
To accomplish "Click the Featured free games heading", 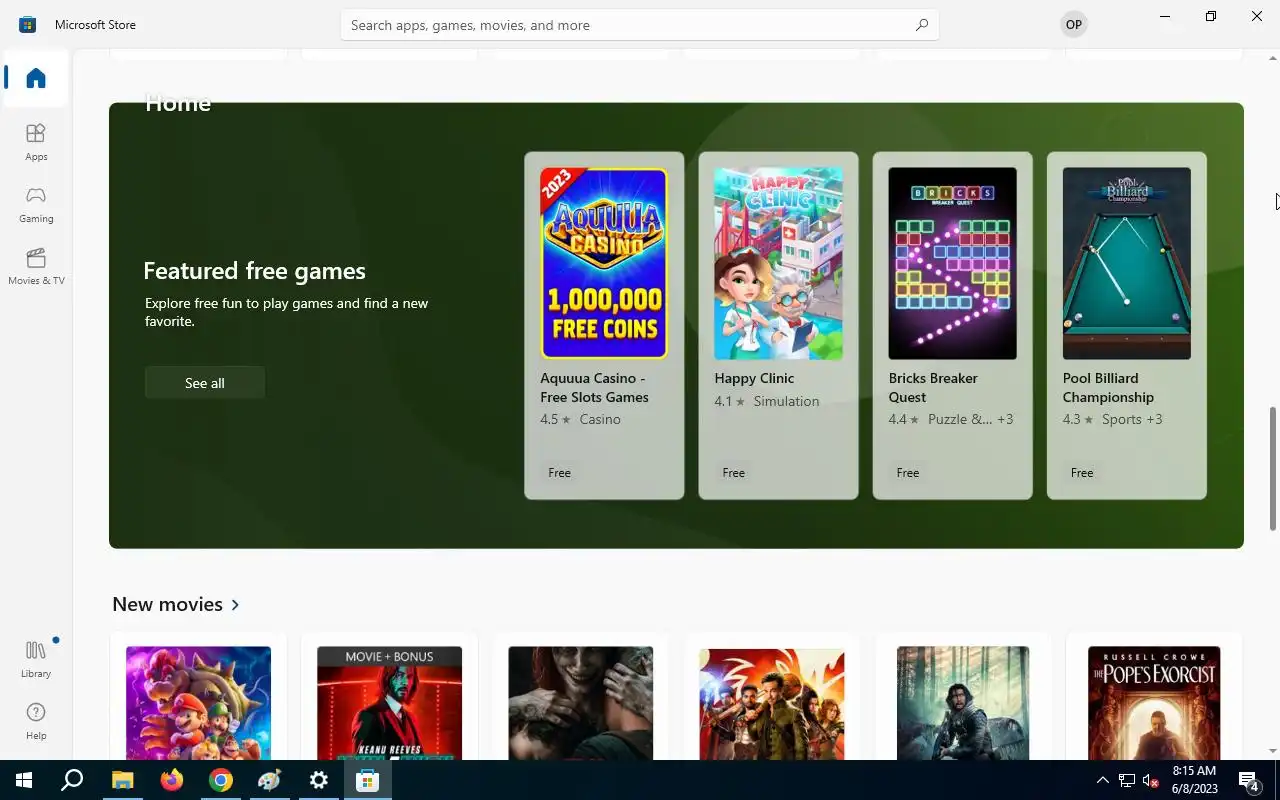I will coord(254,270).
